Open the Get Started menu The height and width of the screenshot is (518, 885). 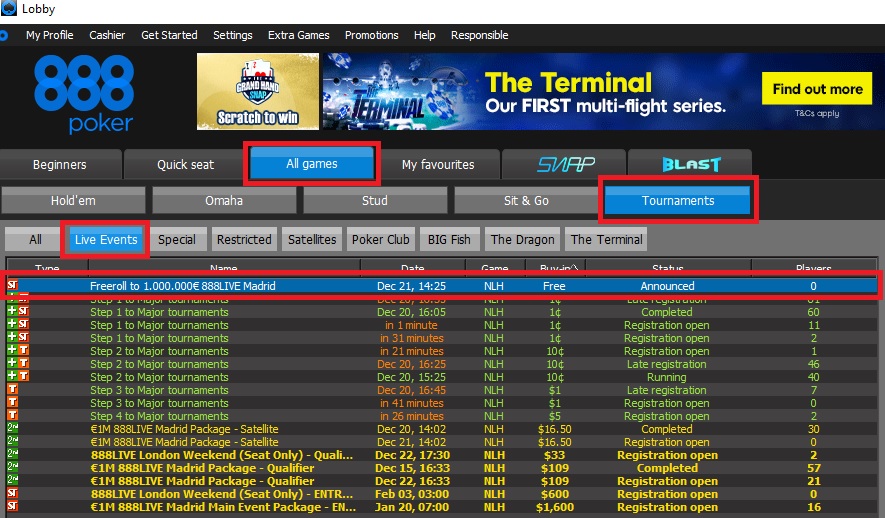coord(169,35)
